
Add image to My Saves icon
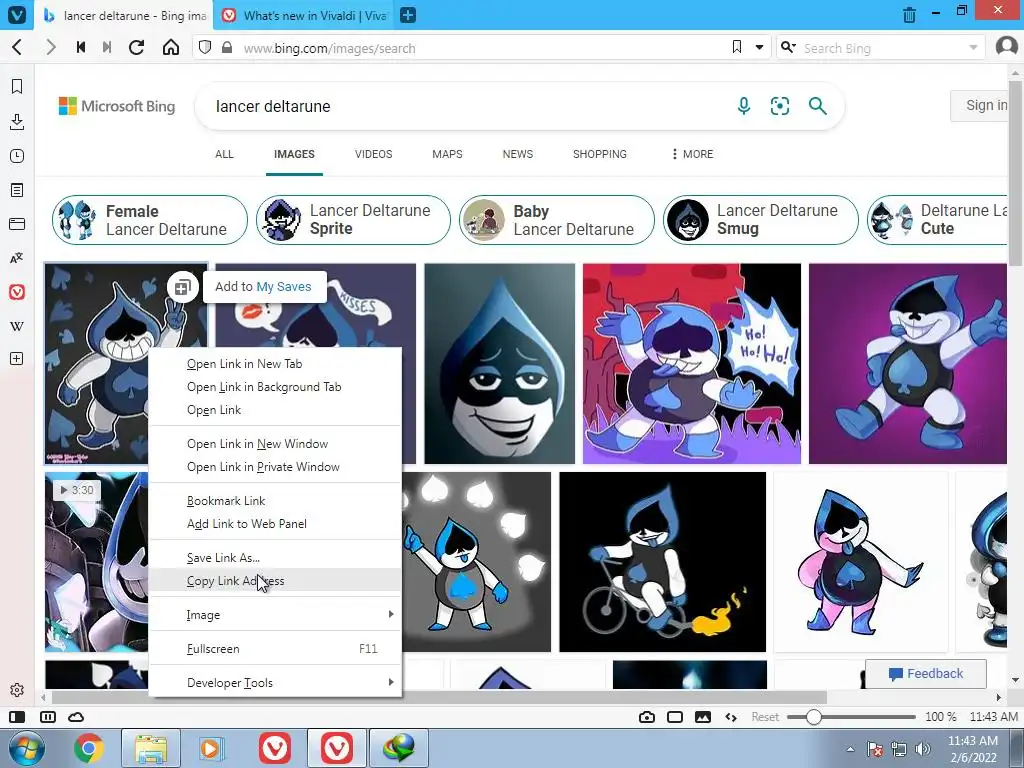182,287
